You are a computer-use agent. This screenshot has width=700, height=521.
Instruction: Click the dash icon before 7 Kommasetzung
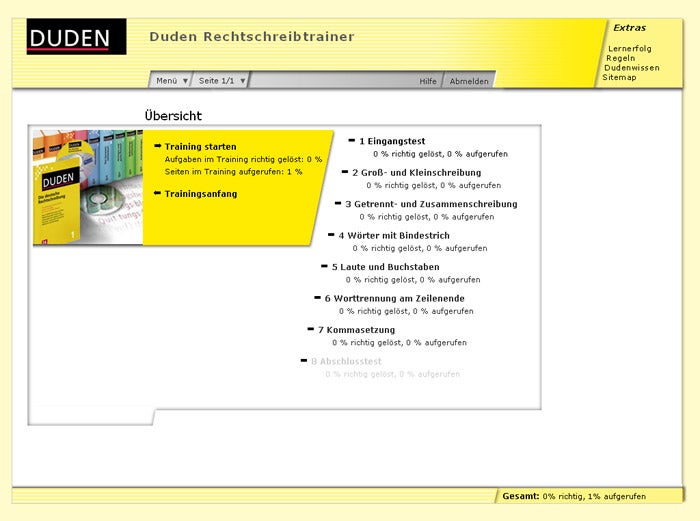tap(311, 329)
